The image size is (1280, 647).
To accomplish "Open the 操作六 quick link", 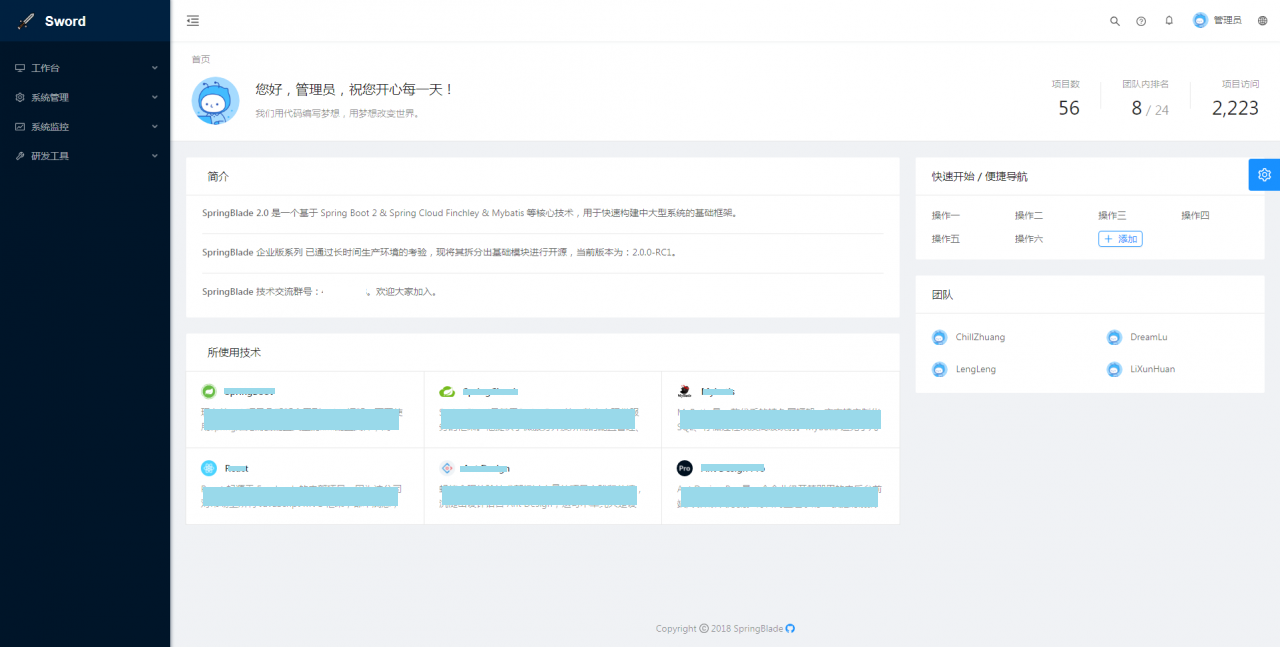I will click(x=1029, y=239).
